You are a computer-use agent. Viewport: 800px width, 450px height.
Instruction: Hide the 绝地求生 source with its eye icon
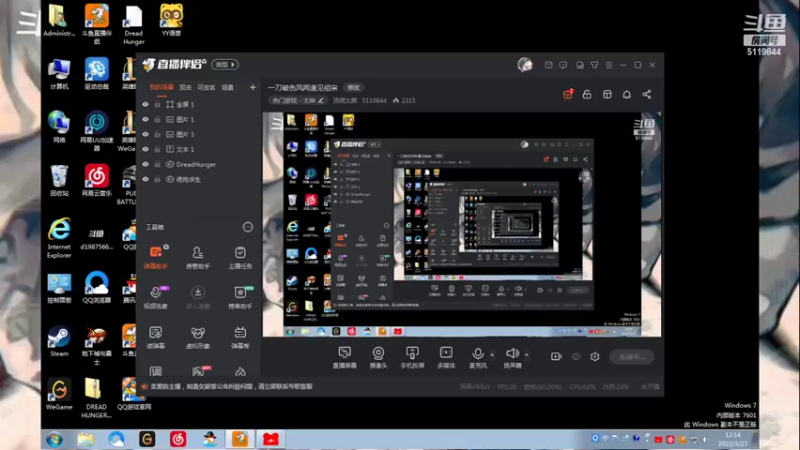[145, 179]
